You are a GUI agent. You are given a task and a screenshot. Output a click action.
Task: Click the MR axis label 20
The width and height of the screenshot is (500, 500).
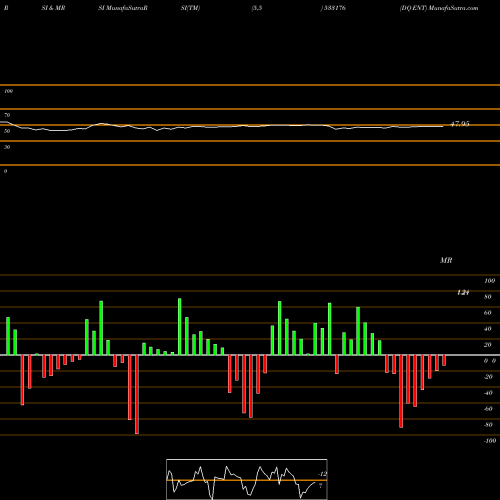(x=488, y=345)
